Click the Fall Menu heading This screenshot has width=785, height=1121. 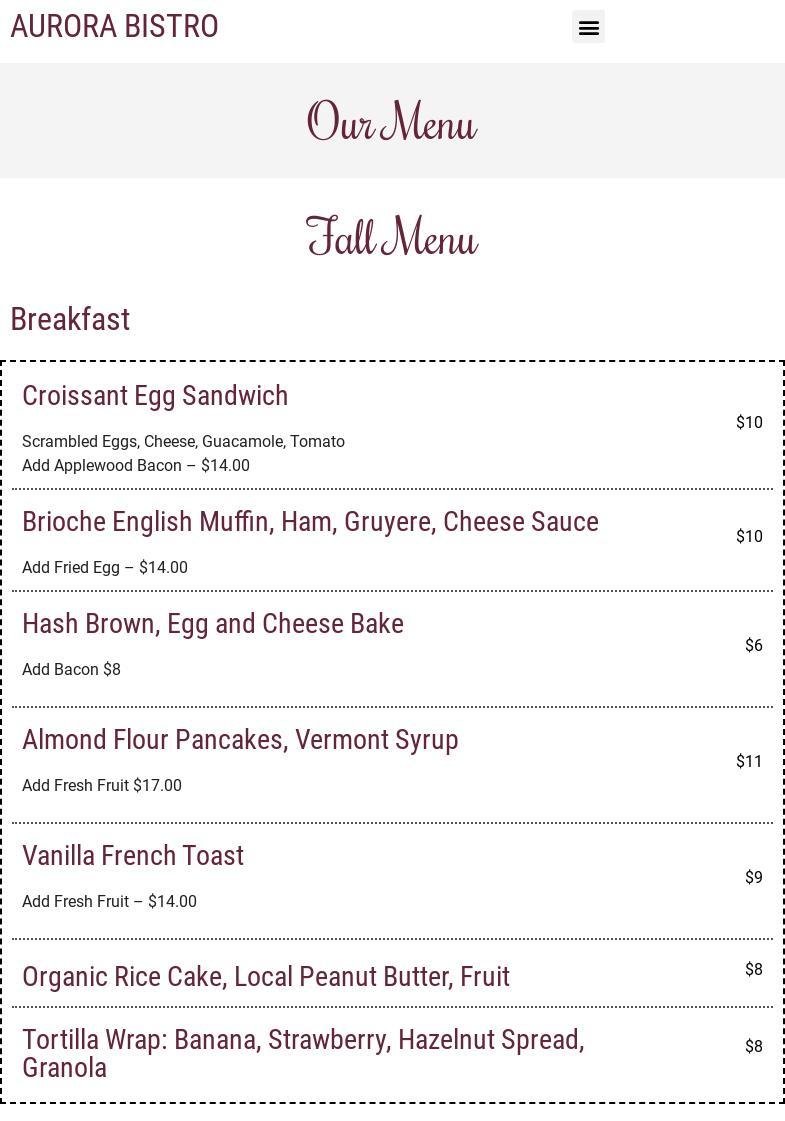392,238
